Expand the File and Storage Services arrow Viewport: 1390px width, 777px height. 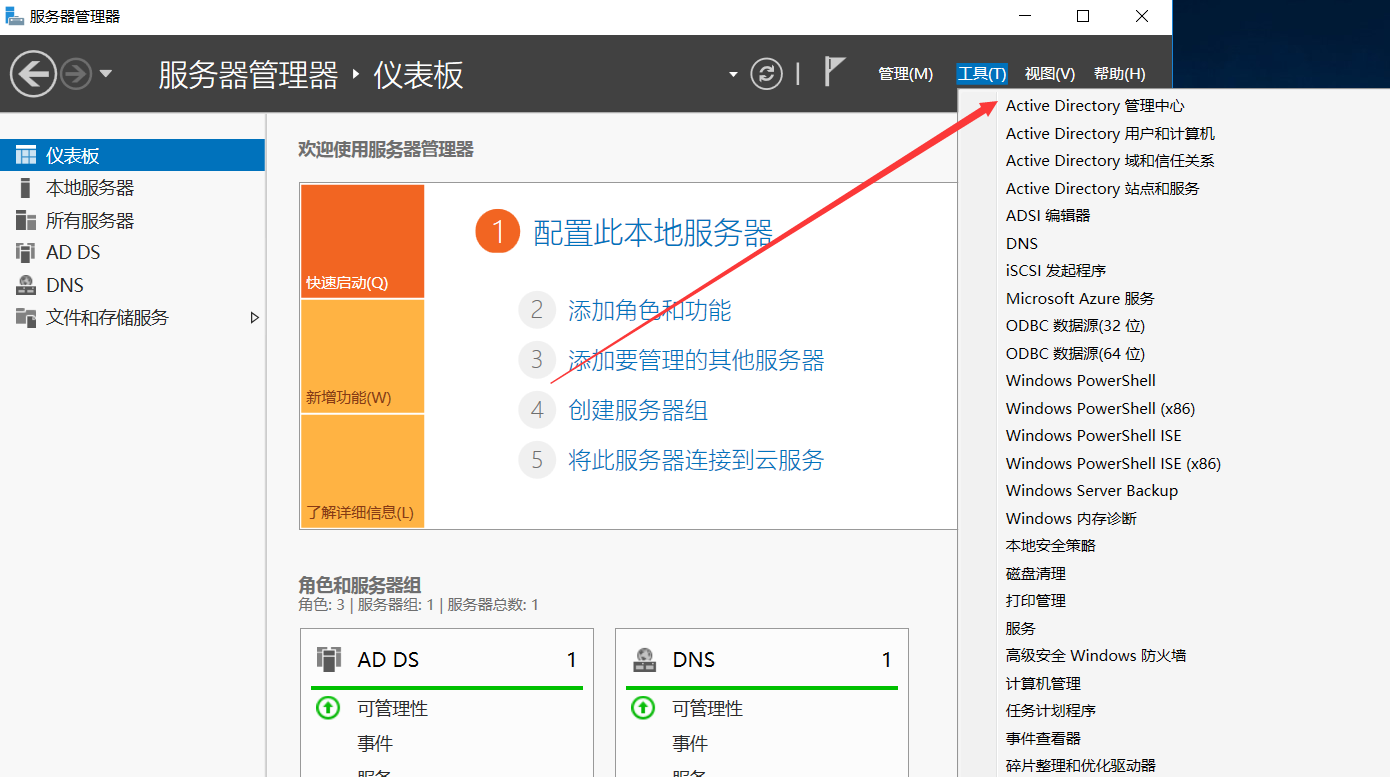click(x=254, y=317)
